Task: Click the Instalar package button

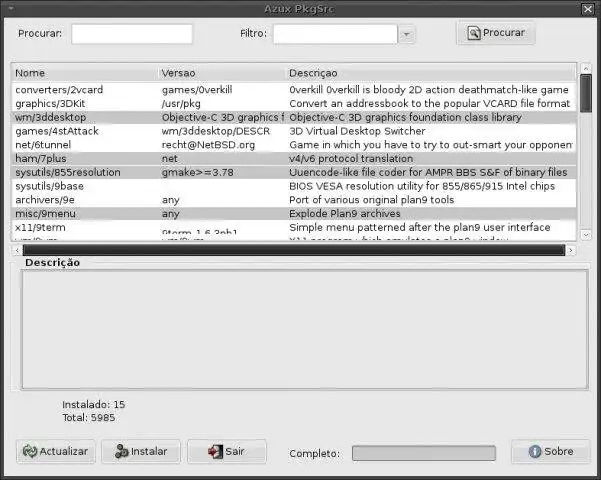Action: tap(141, 451)
